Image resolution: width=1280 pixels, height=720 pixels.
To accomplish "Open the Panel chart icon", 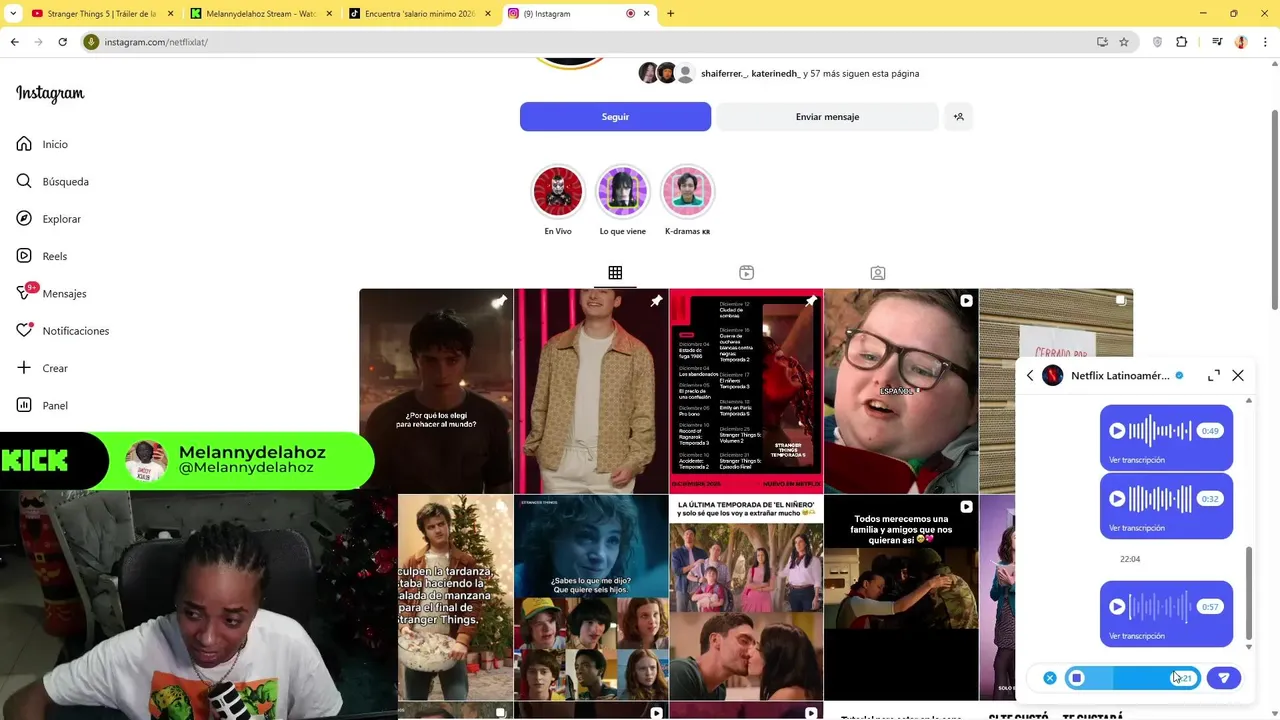I will pyautogui.click(x=24, y=405).
